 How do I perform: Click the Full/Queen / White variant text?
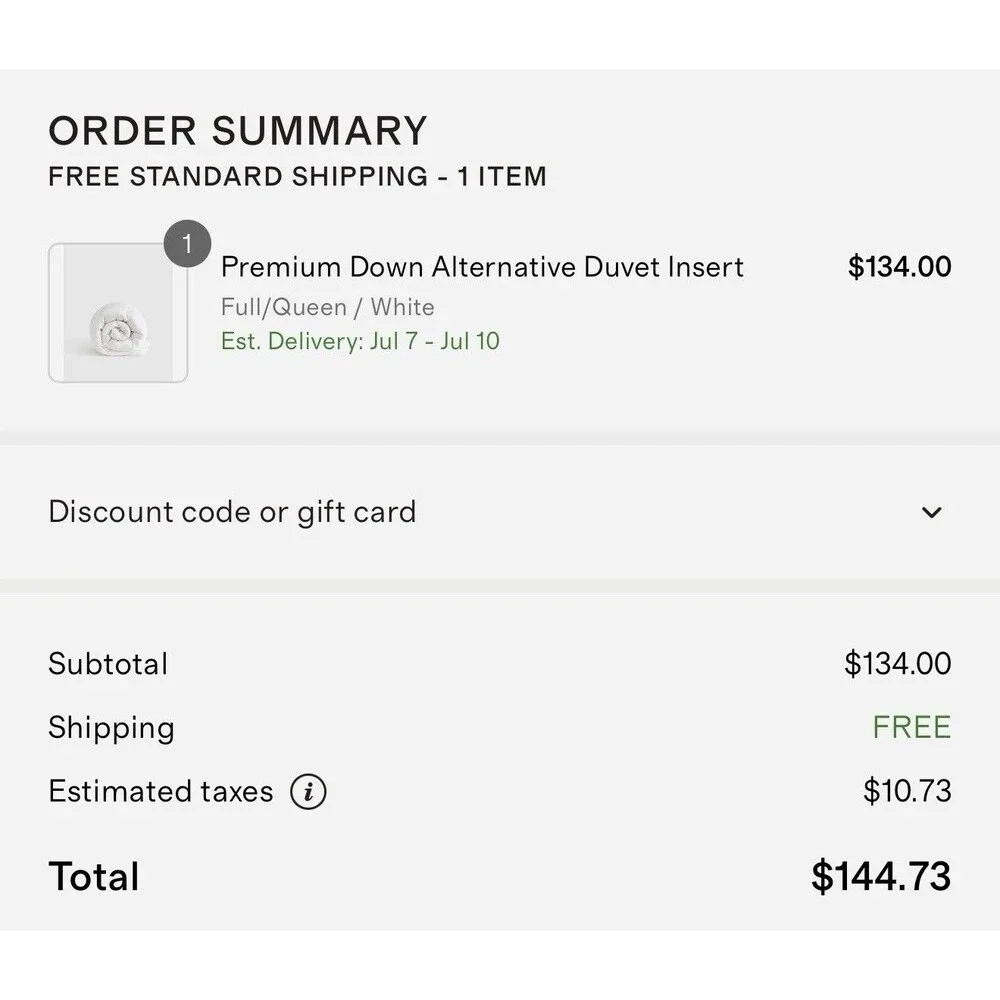click(328, 307)
